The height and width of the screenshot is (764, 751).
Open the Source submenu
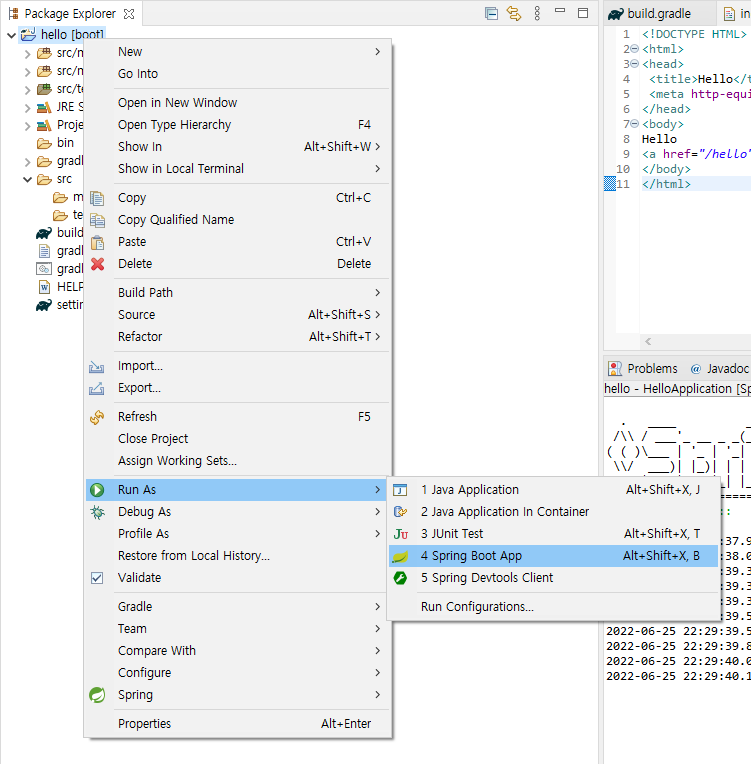pos(238,315)
